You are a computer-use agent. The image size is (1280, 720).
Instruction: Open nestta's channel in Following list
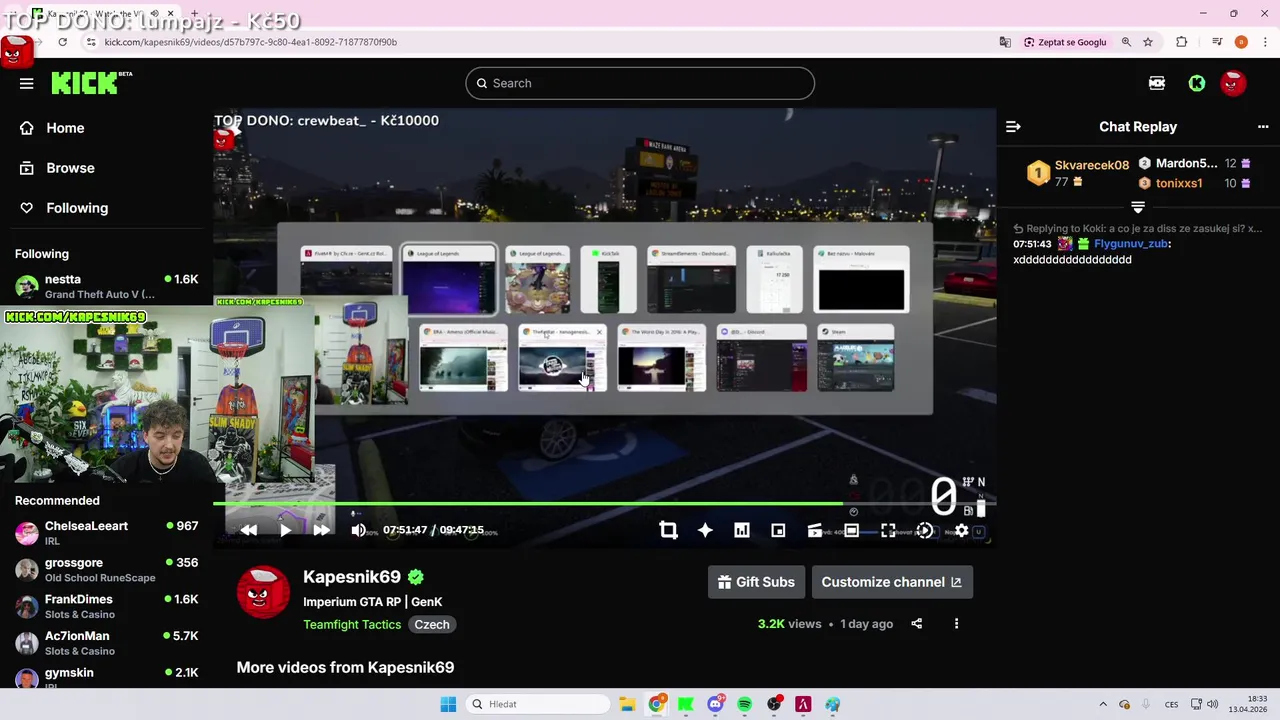(x=106, y=286)
